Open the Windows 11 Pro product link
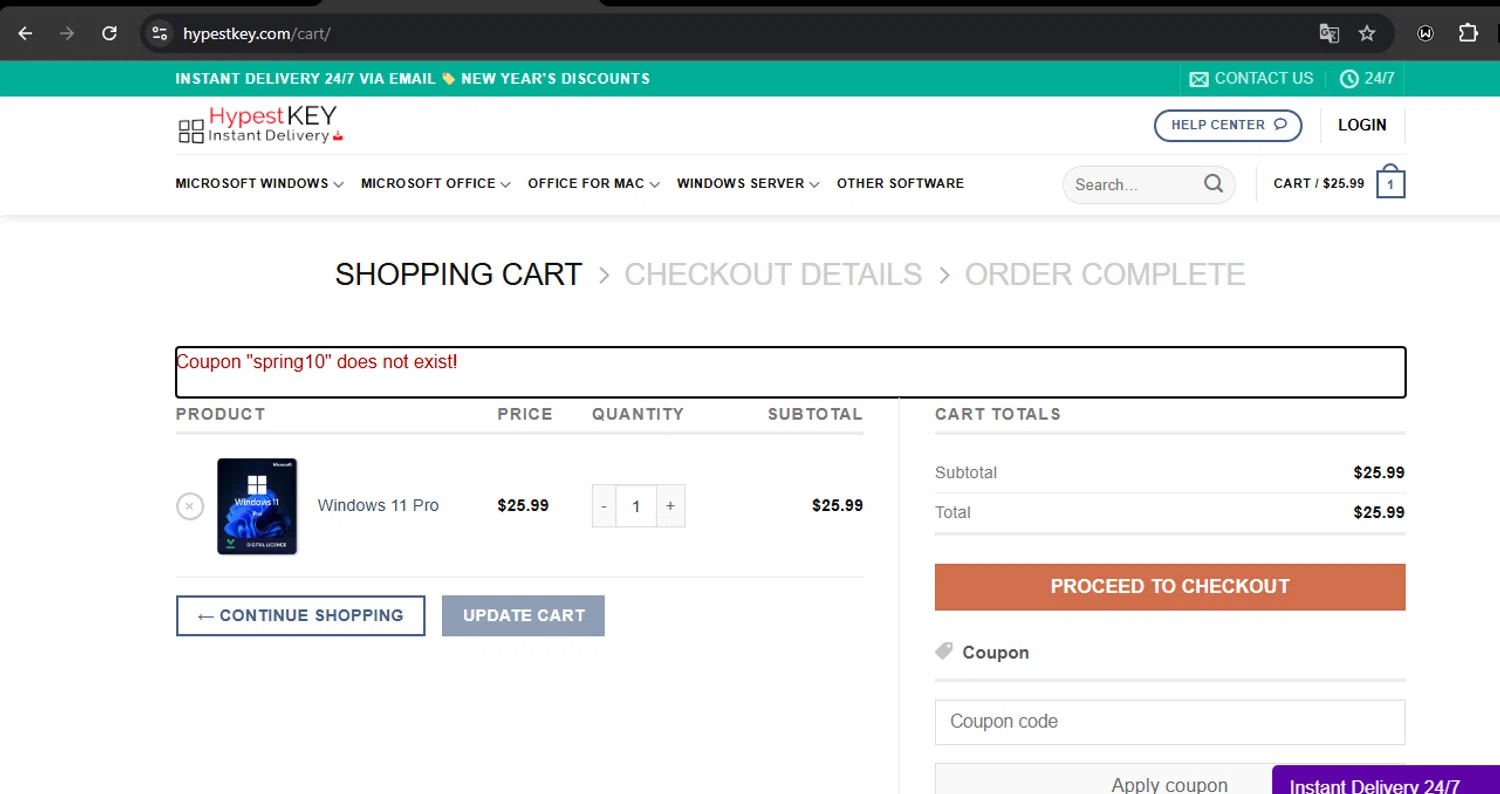Viewport: 1500px width, 794px height. coord(378,506)
